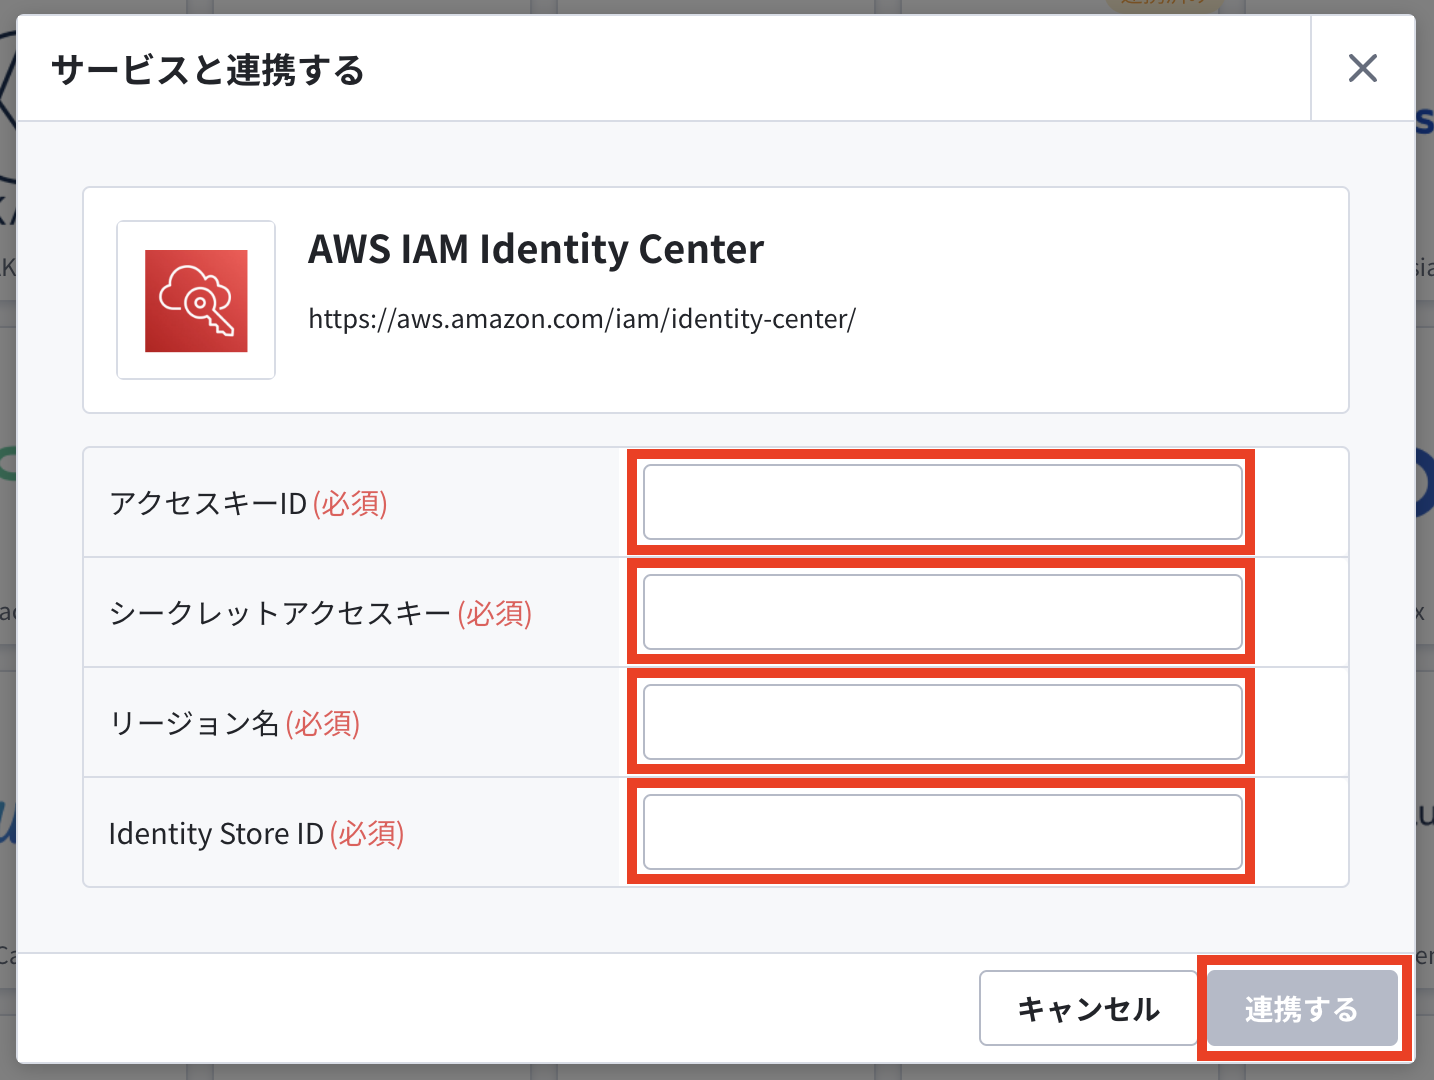Screen dimensions: 1434x1080
Task: Click the (必須) marker beside シークレットアクセスキー
Action: [x=495, y=613]
